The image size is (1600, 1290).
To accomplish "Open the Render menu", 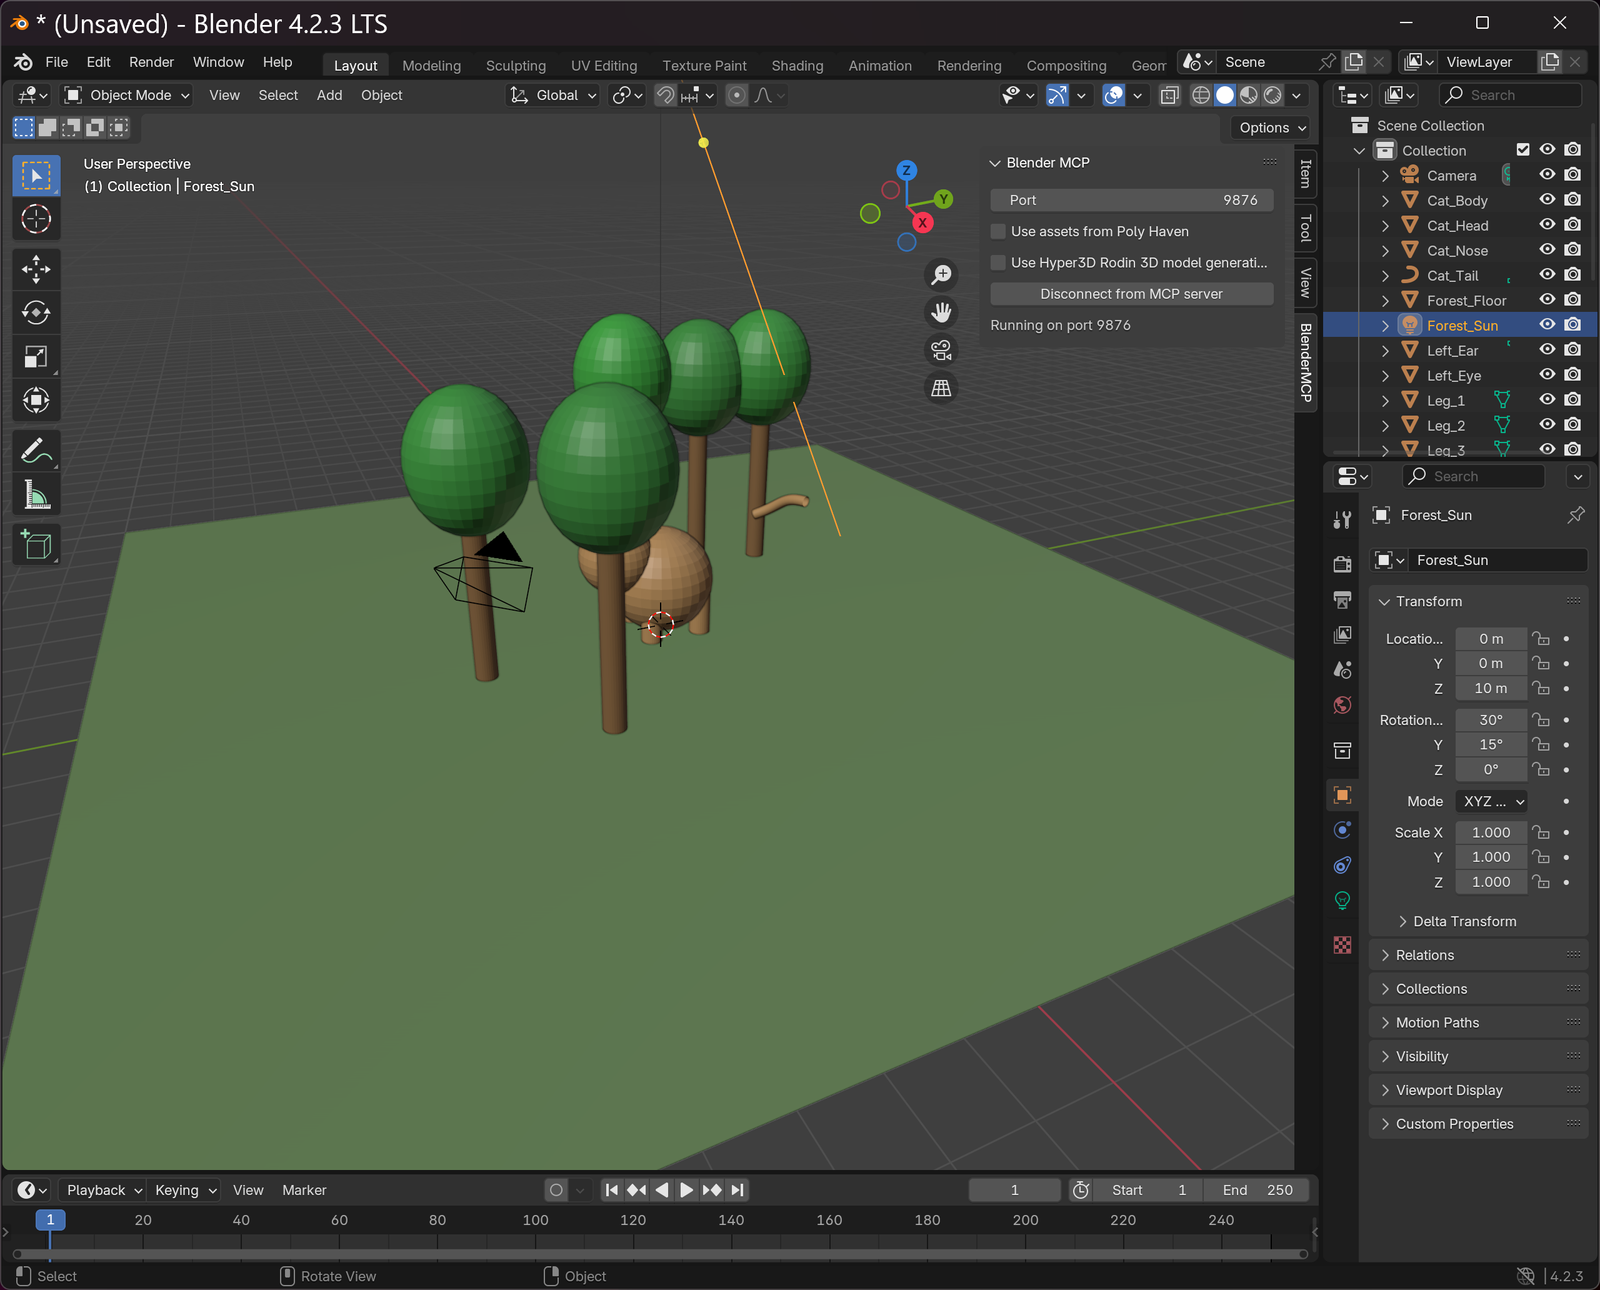I will point(151,62).
